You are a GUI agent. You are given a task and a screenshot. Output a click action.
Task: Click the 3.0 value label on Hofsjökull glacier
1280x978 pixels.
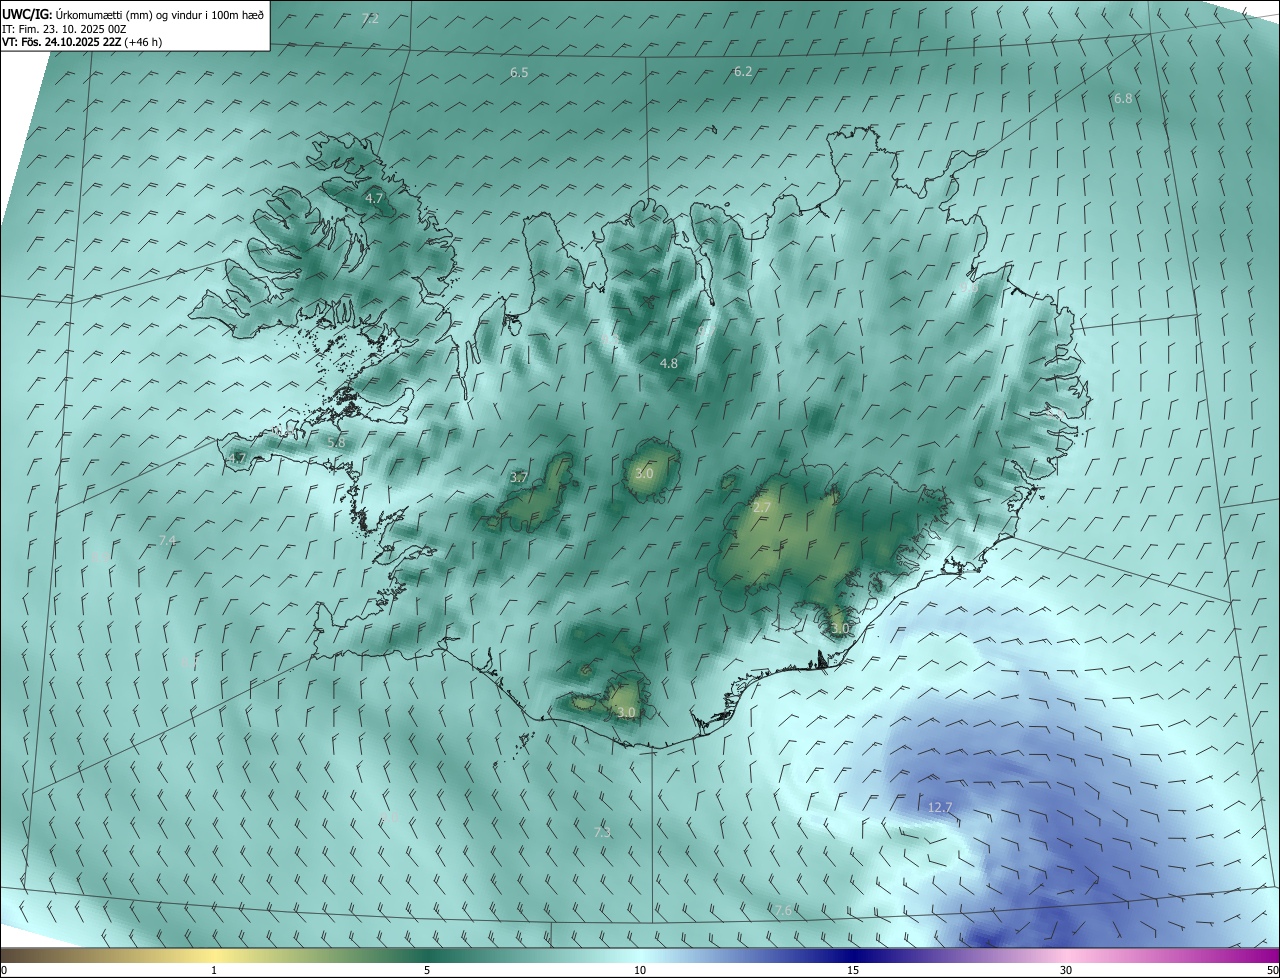coord(644,473)
